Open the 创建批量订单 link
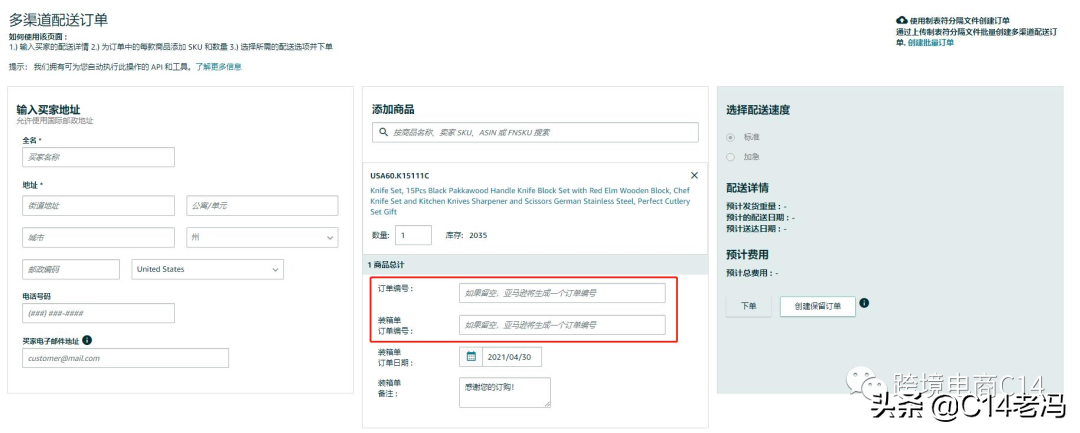 tap(930, 43)
